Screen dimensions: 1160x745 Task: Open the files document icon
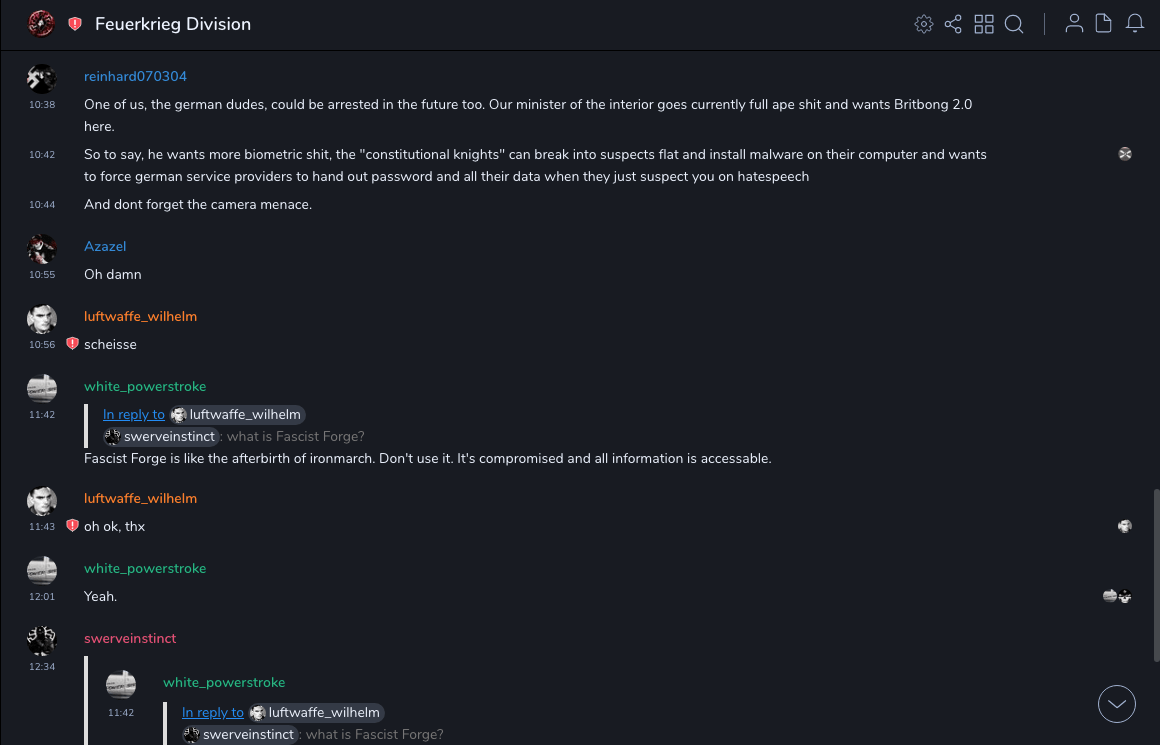tap(1104, 24)
